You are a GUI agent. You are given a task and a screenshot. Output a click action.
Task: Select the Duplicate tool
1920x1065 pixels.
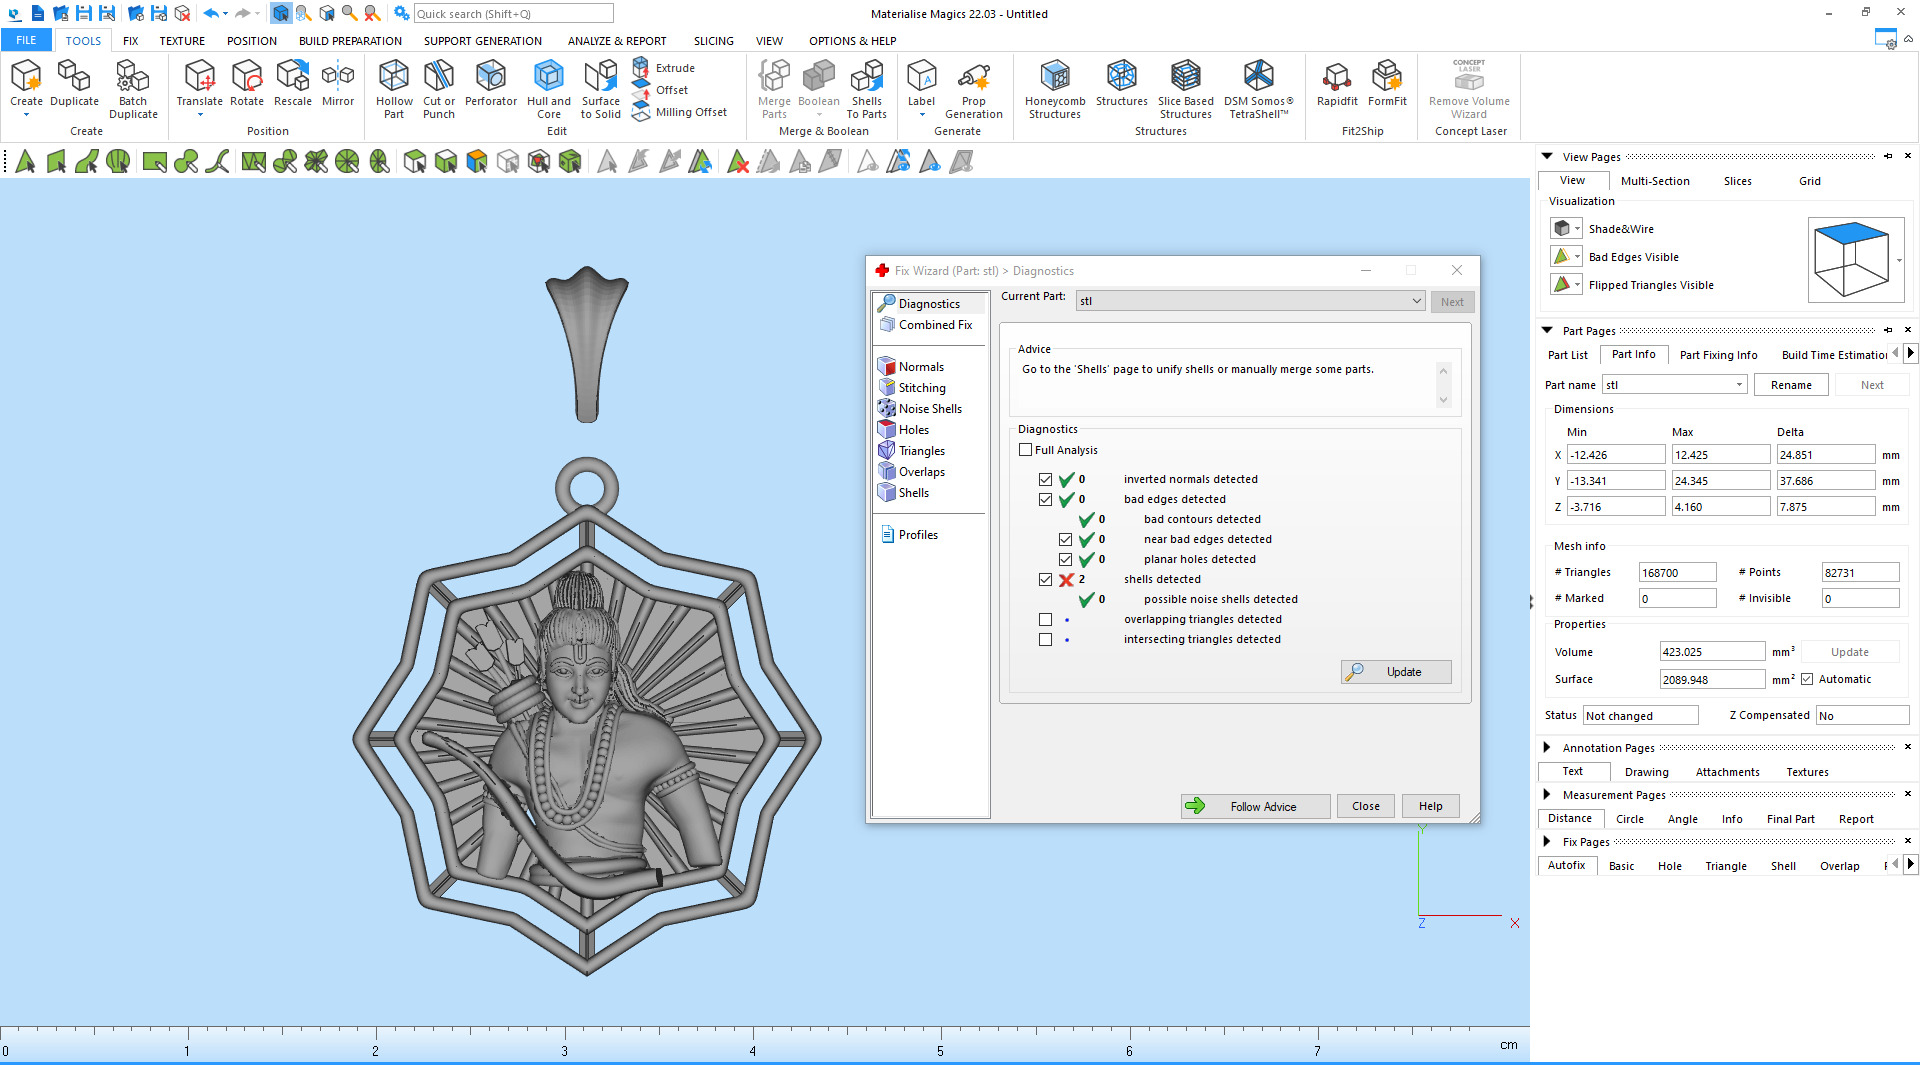[x=74, y=83]
